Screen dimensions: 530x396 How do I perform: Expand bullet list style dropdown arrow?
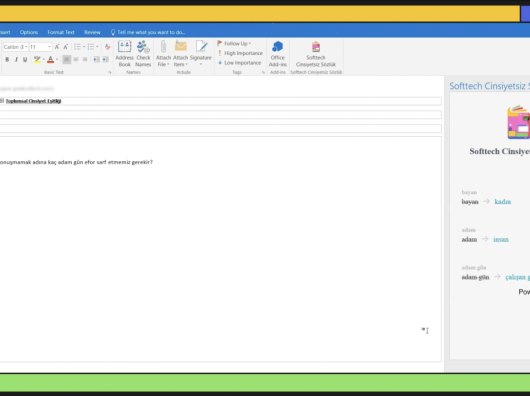[84, 47]
